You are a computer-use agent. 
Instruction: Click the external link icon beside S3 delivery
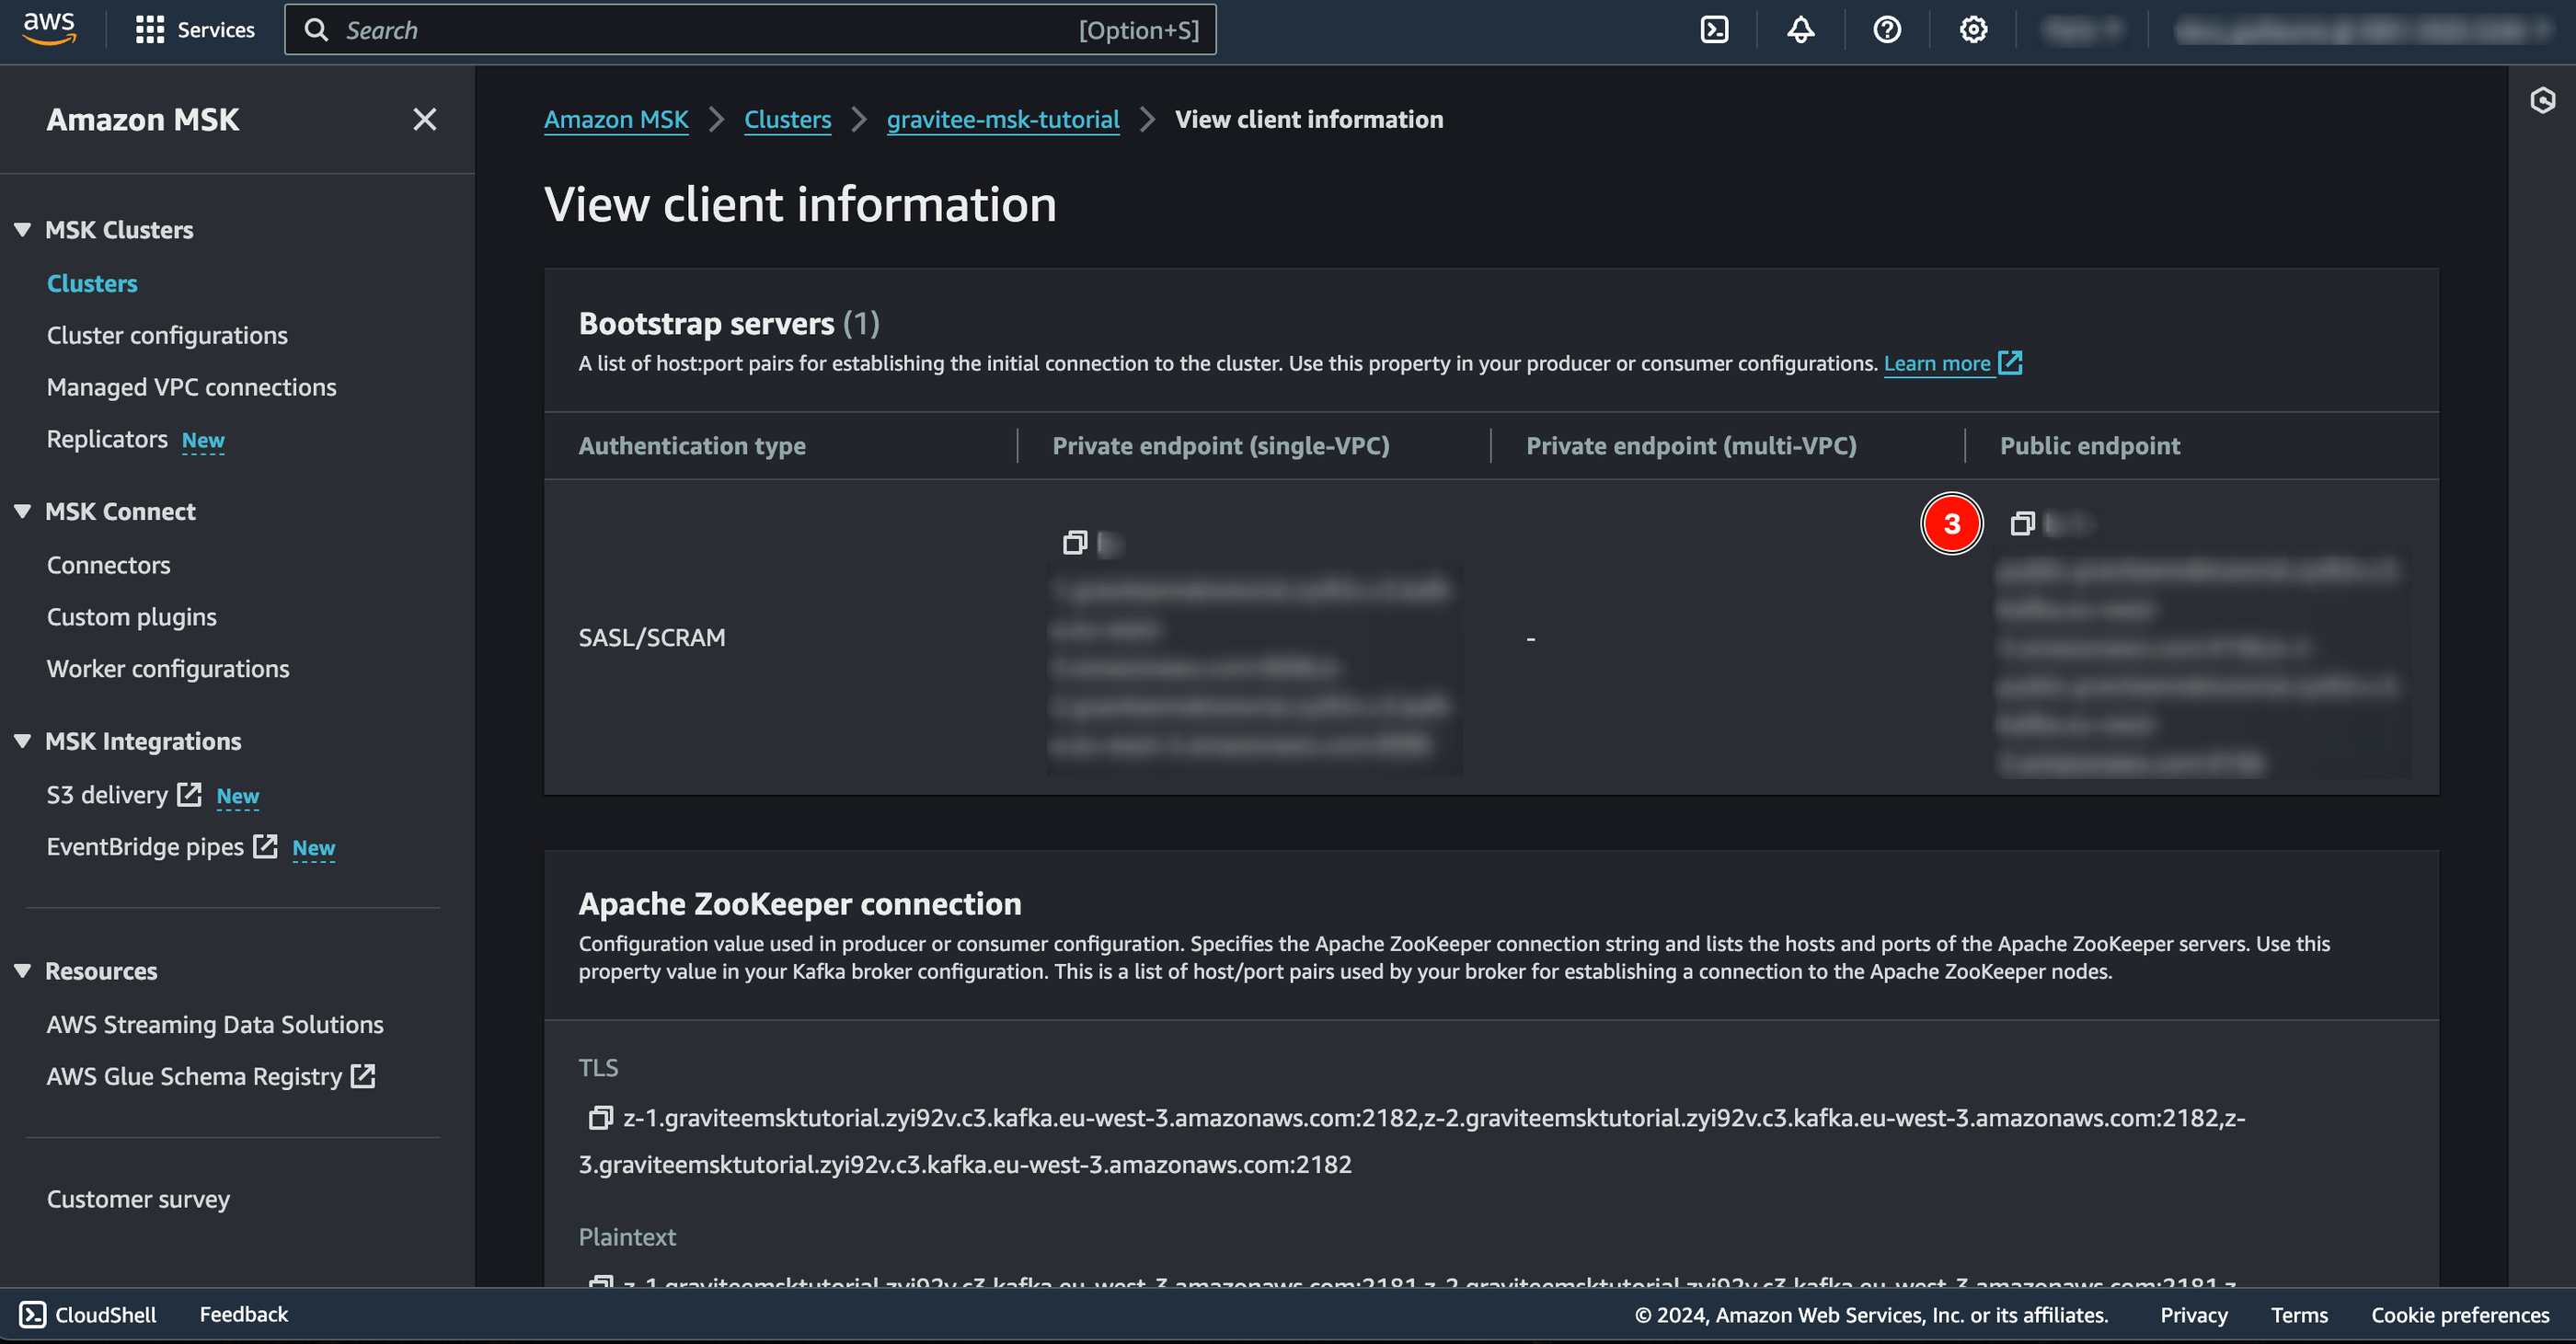click(x=189, y=794)
